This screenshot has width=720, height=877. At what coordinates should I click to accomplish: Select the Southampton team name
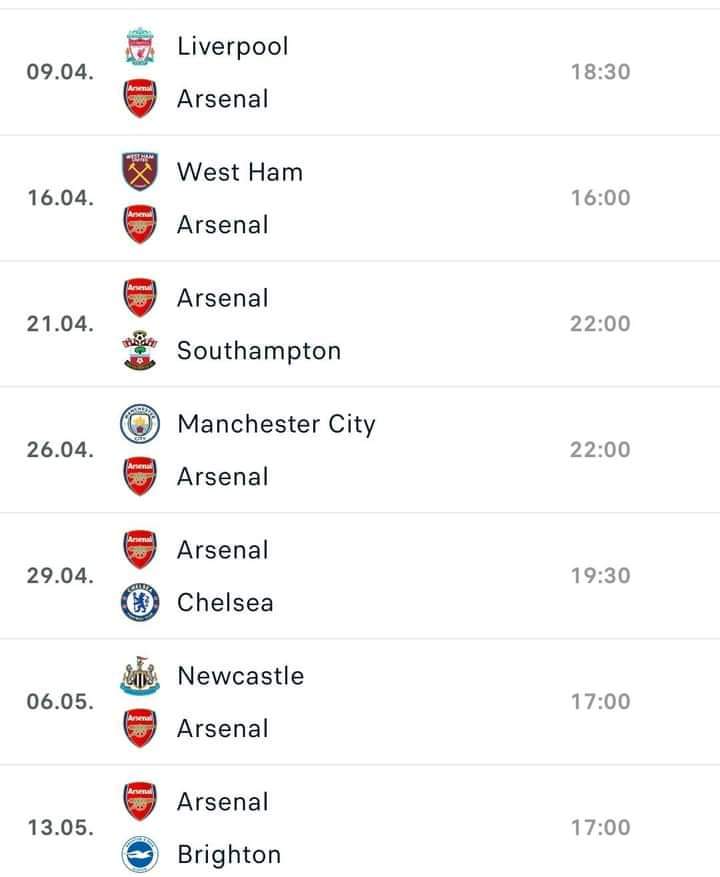[x=259, y=351]
